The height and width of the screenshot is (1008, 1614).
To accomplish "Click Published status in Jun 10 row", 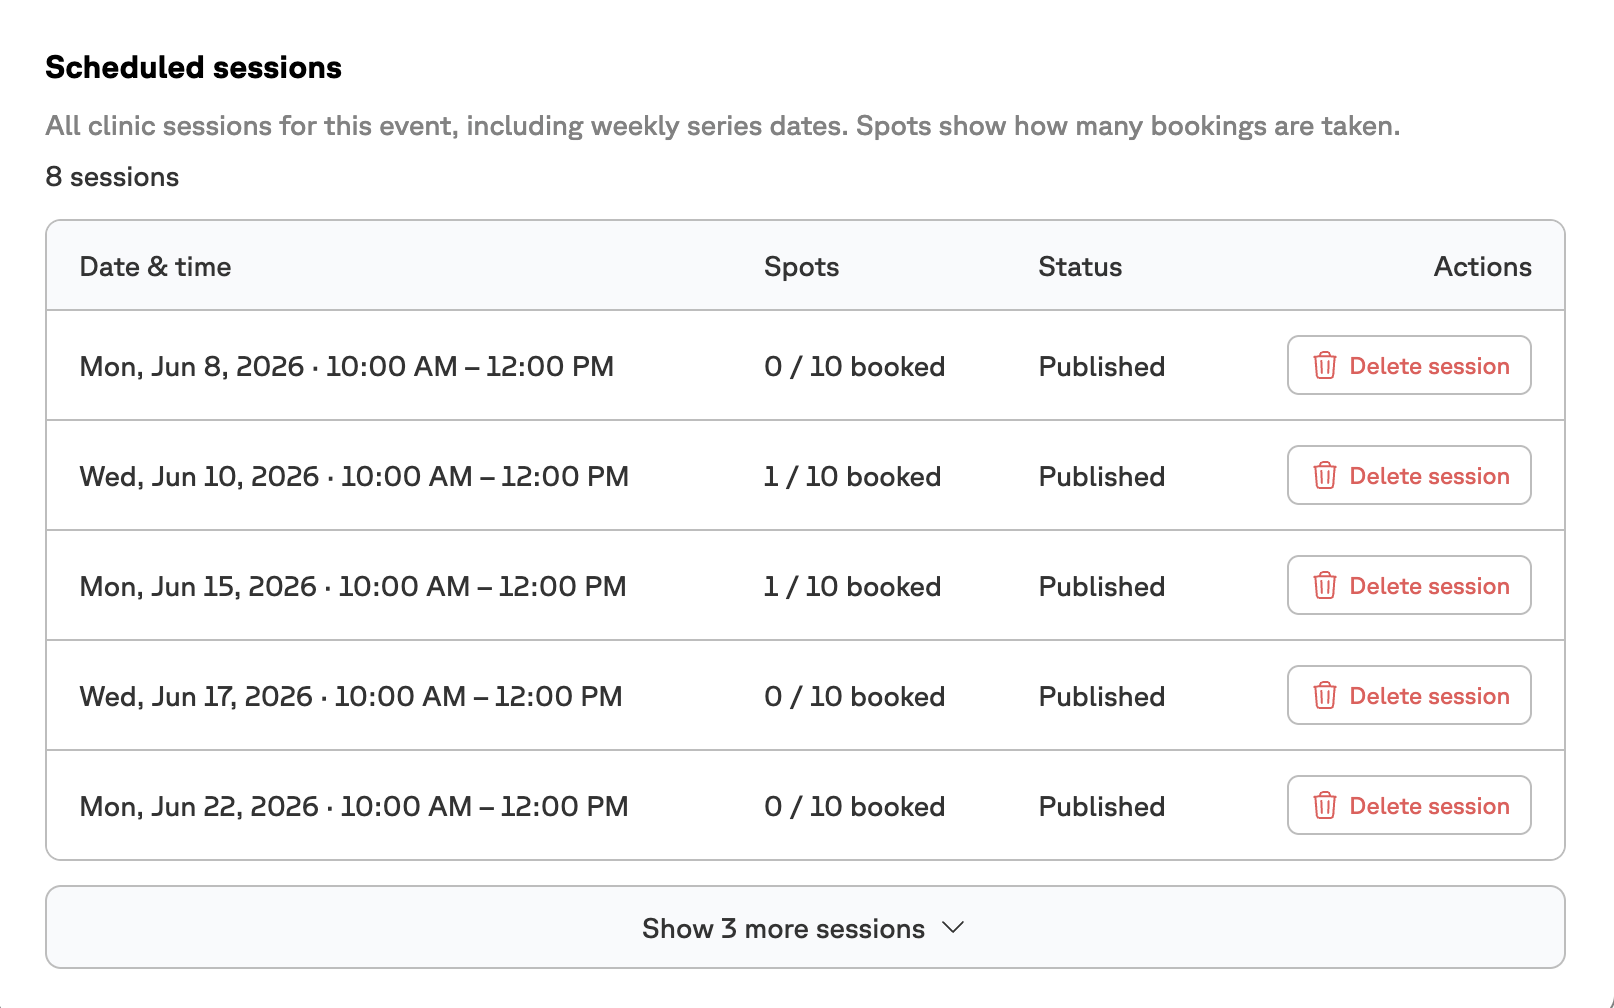I will [x=1101, y=476].
